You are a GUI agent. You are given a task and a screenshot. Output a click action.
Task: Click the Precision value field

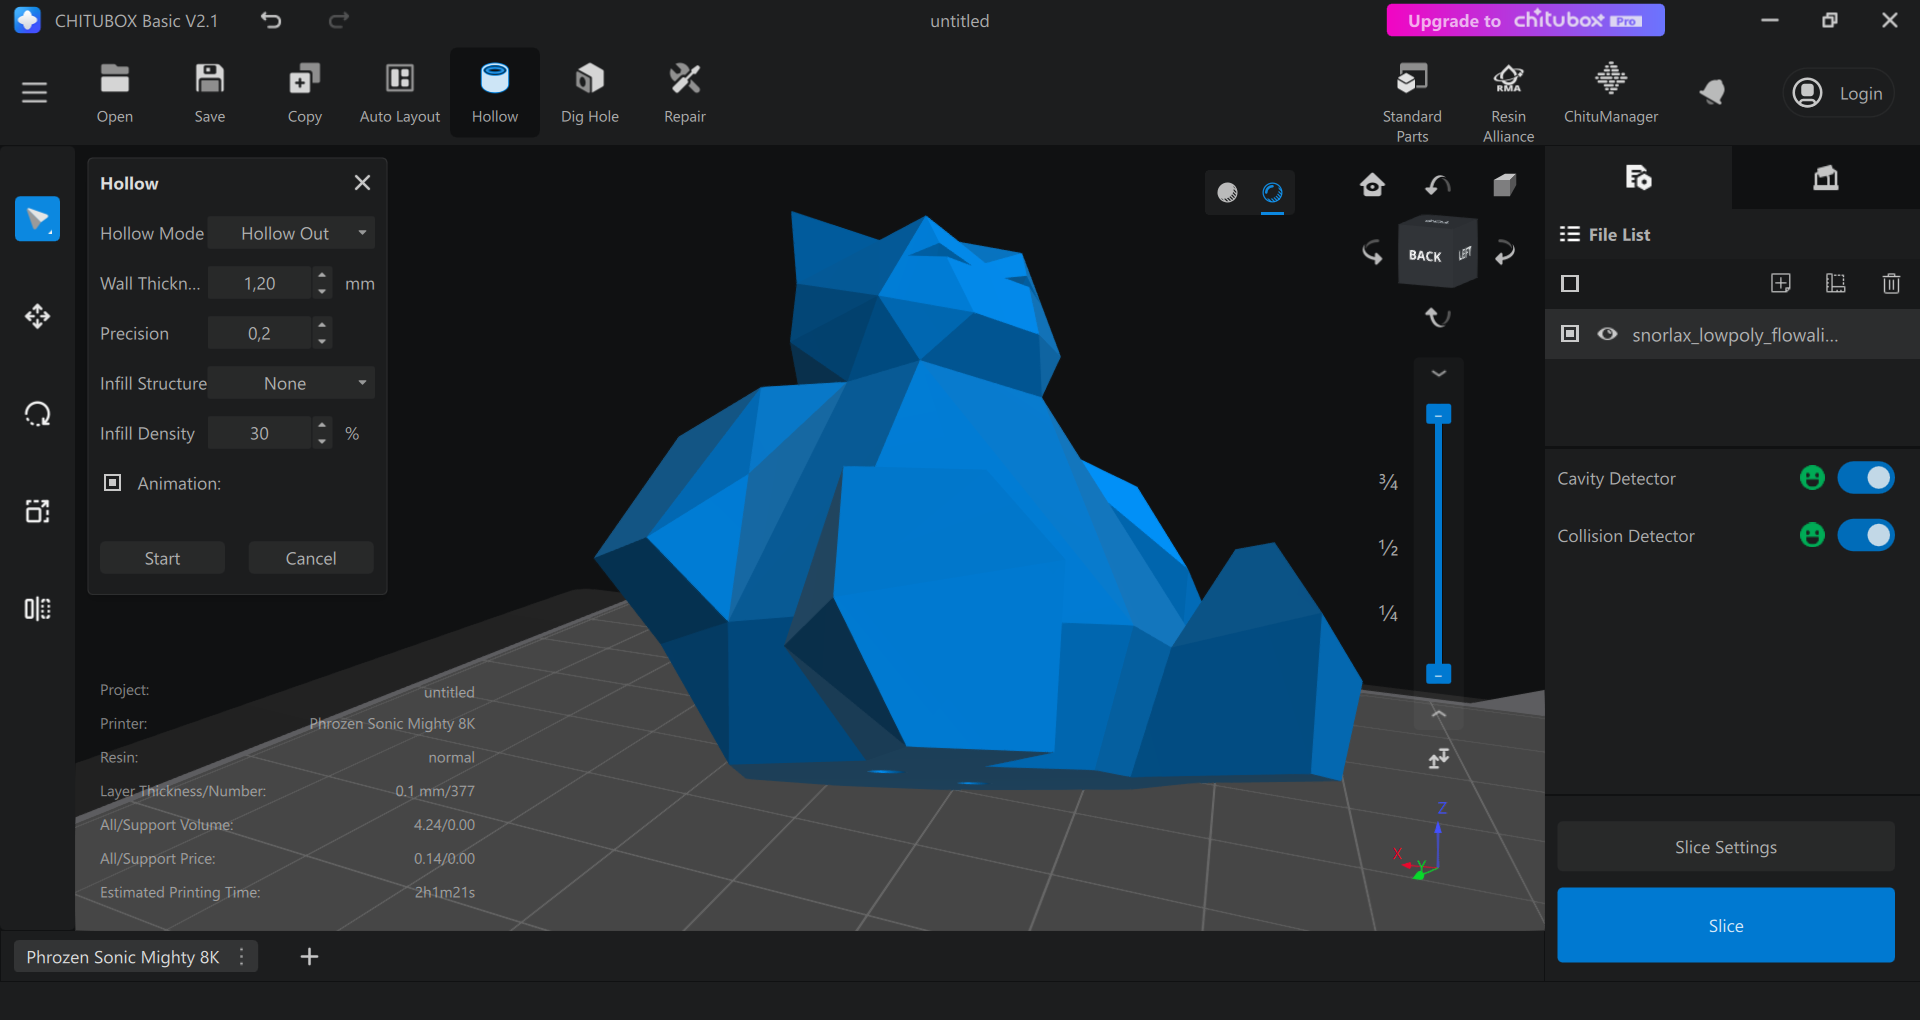click(259, 333)
